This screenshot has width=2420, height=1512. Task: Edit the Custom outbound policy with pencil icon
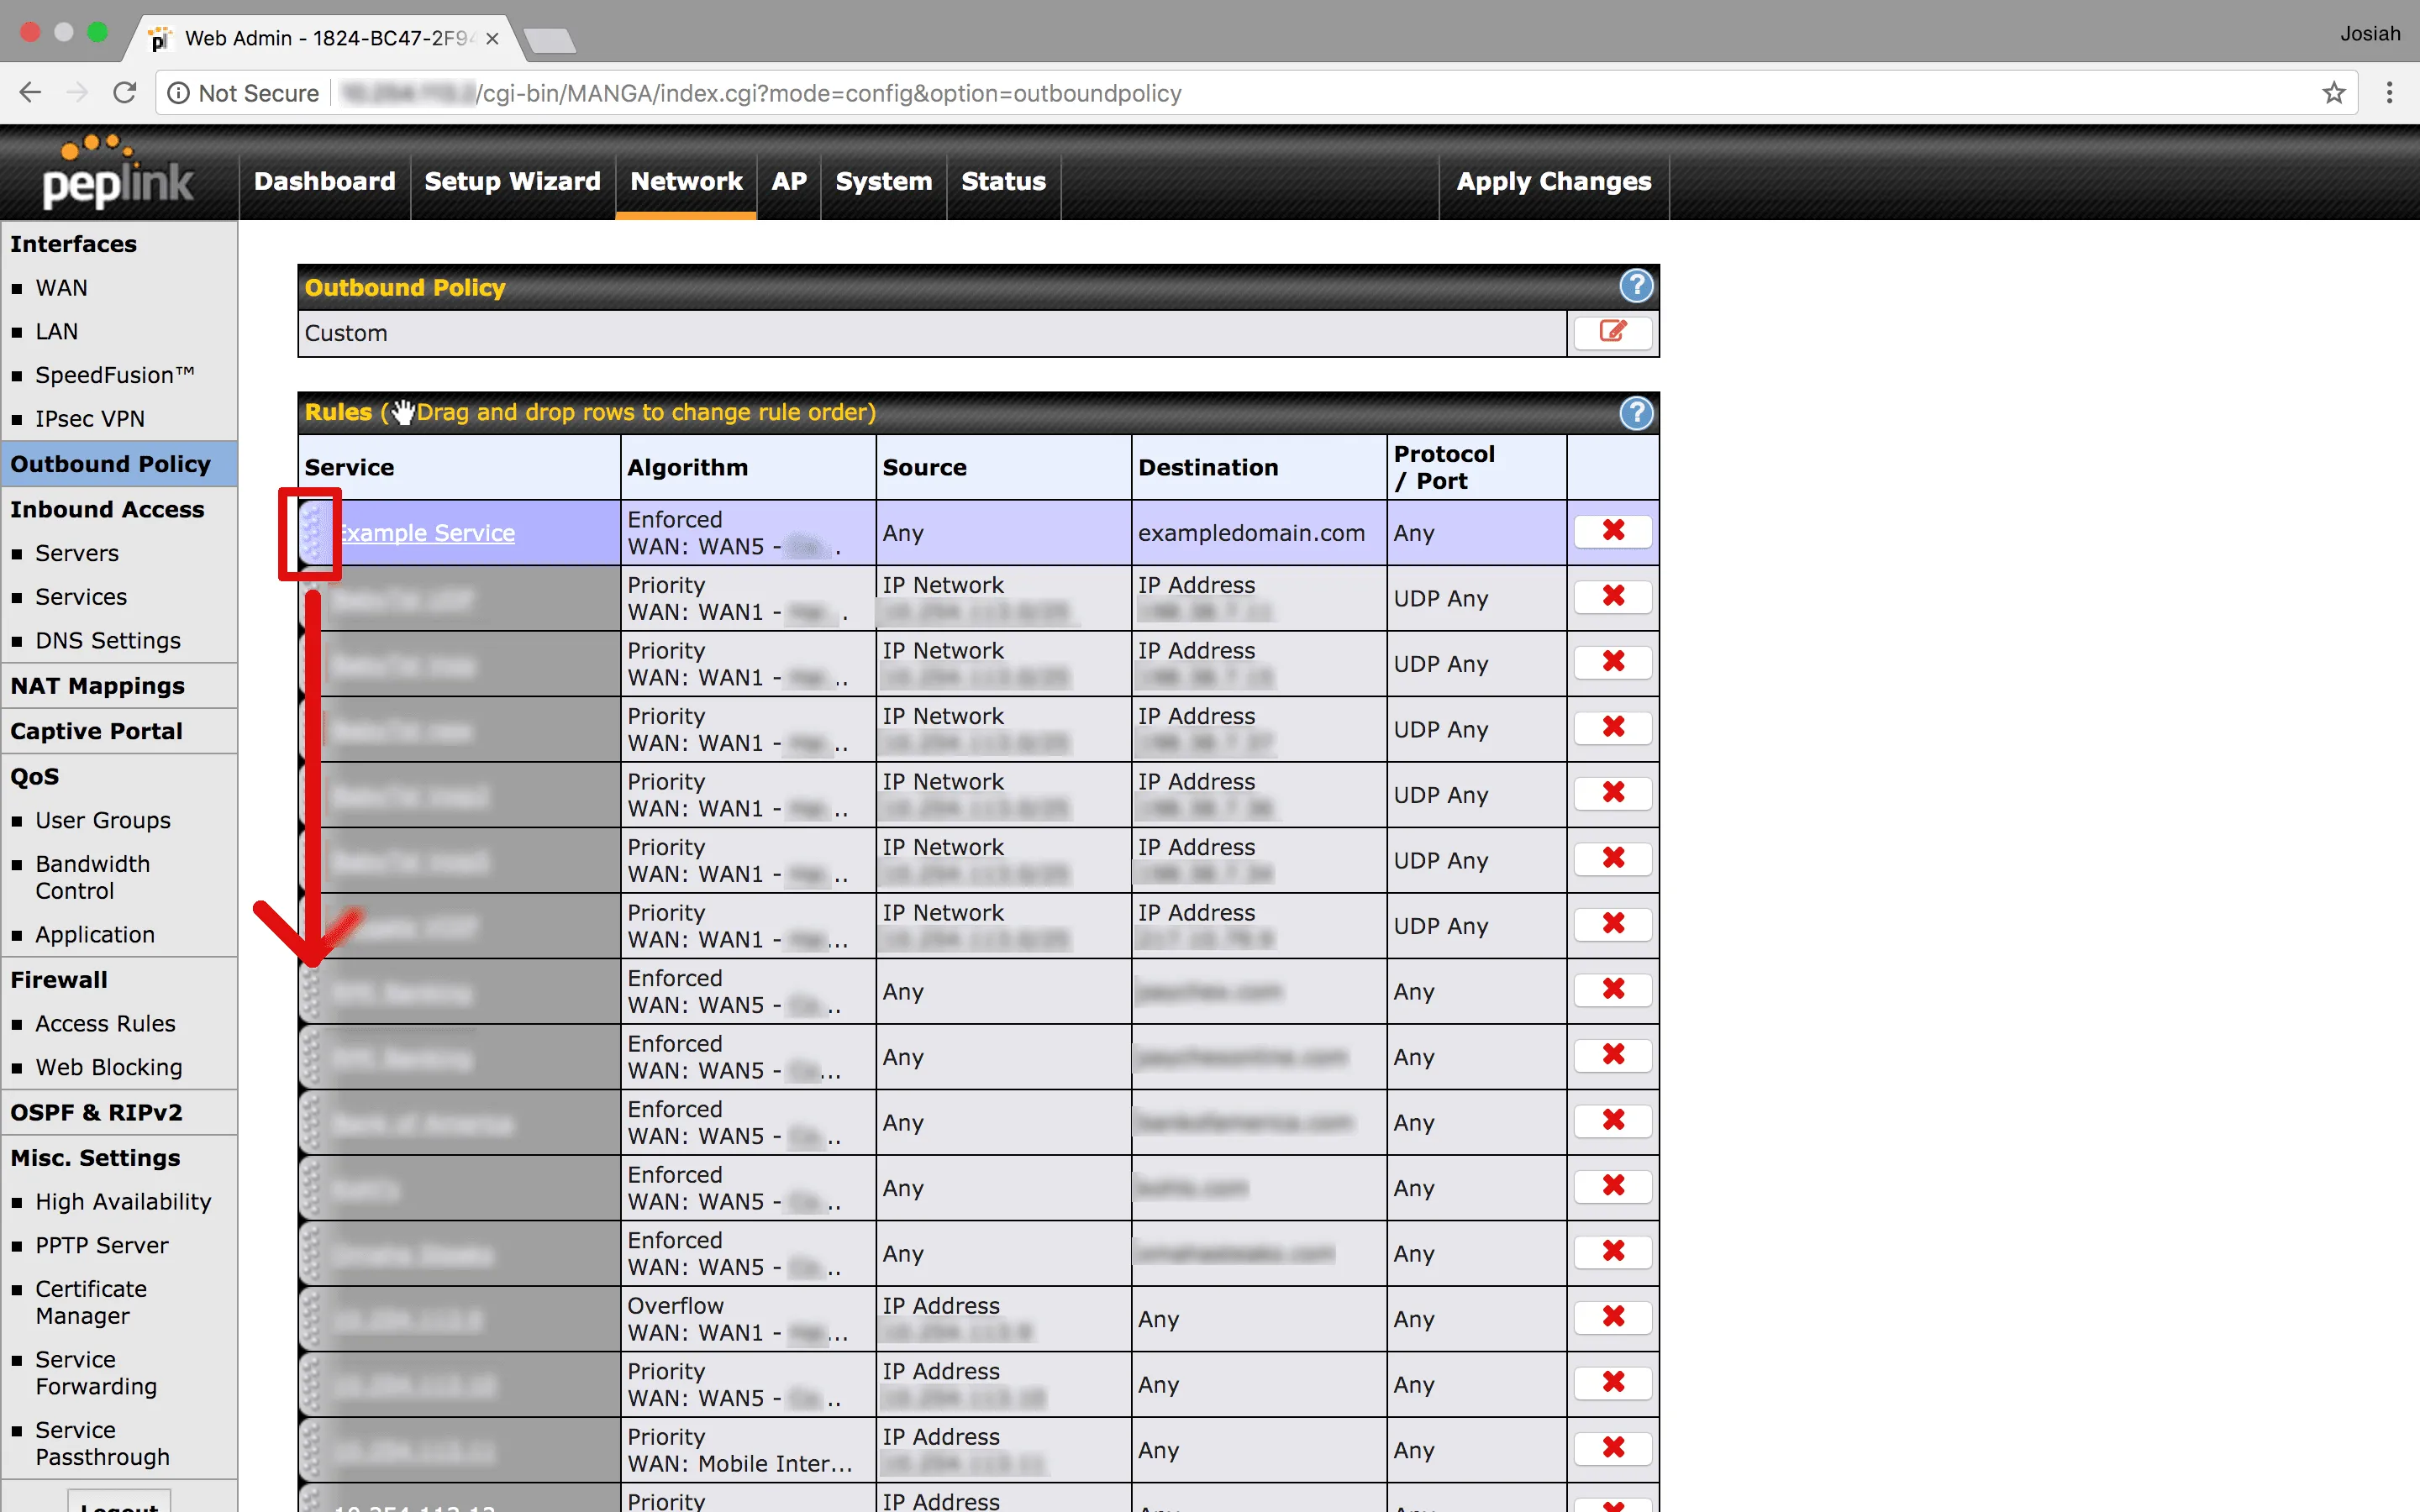click(x=1612, y=332)
